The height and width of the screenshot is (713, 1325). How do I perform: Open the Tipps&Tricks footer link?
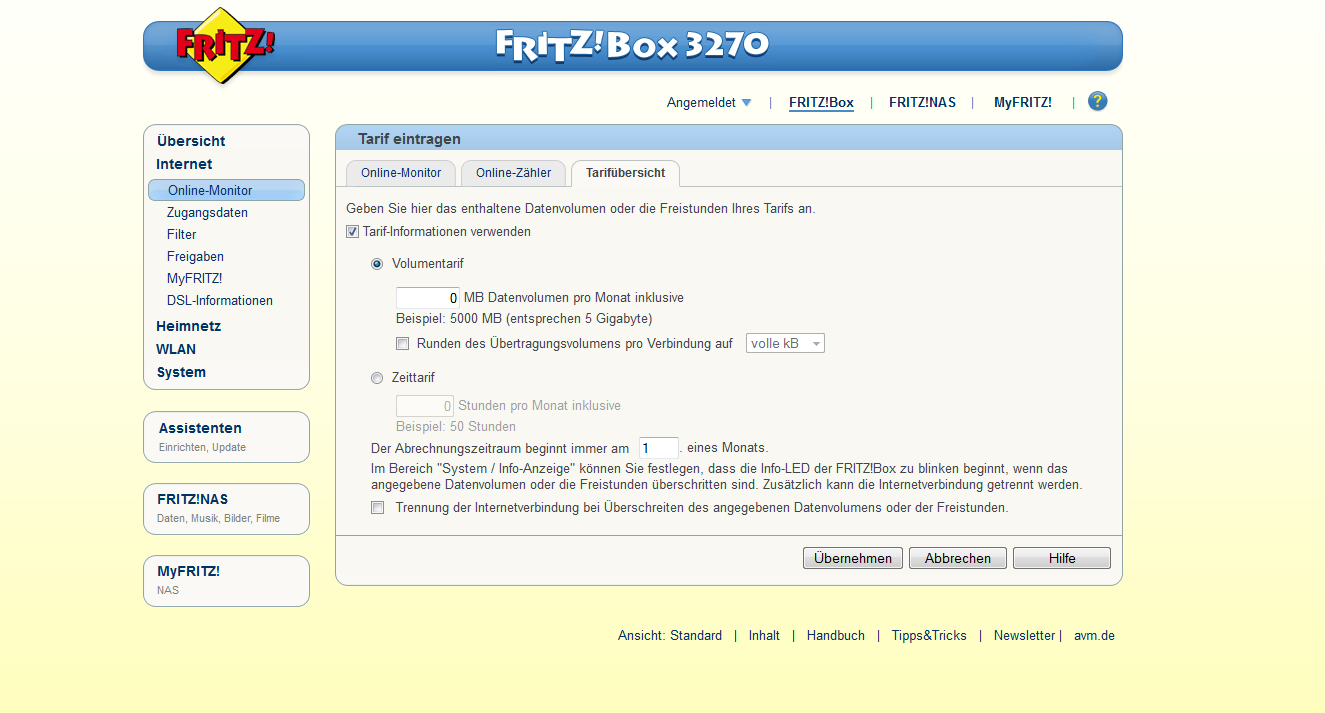coord(929,636)
